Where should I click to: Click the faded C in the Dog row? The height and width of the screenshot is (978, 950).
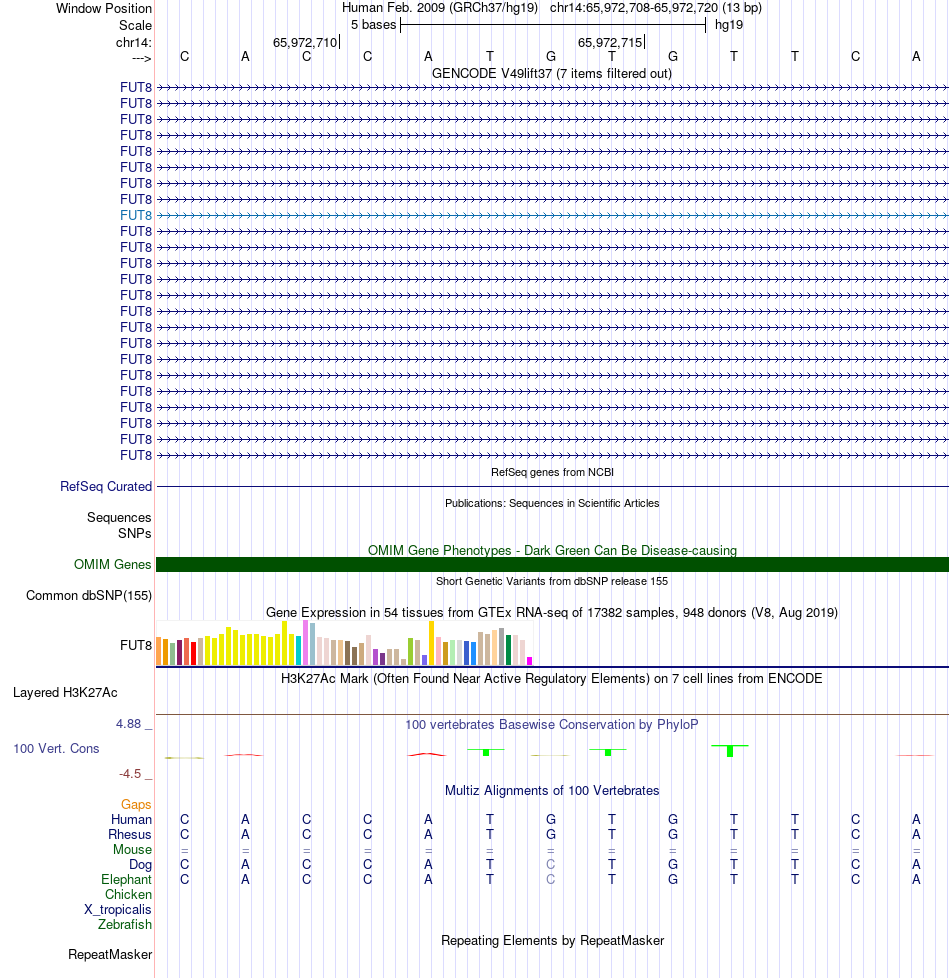(x=550, y=864)
